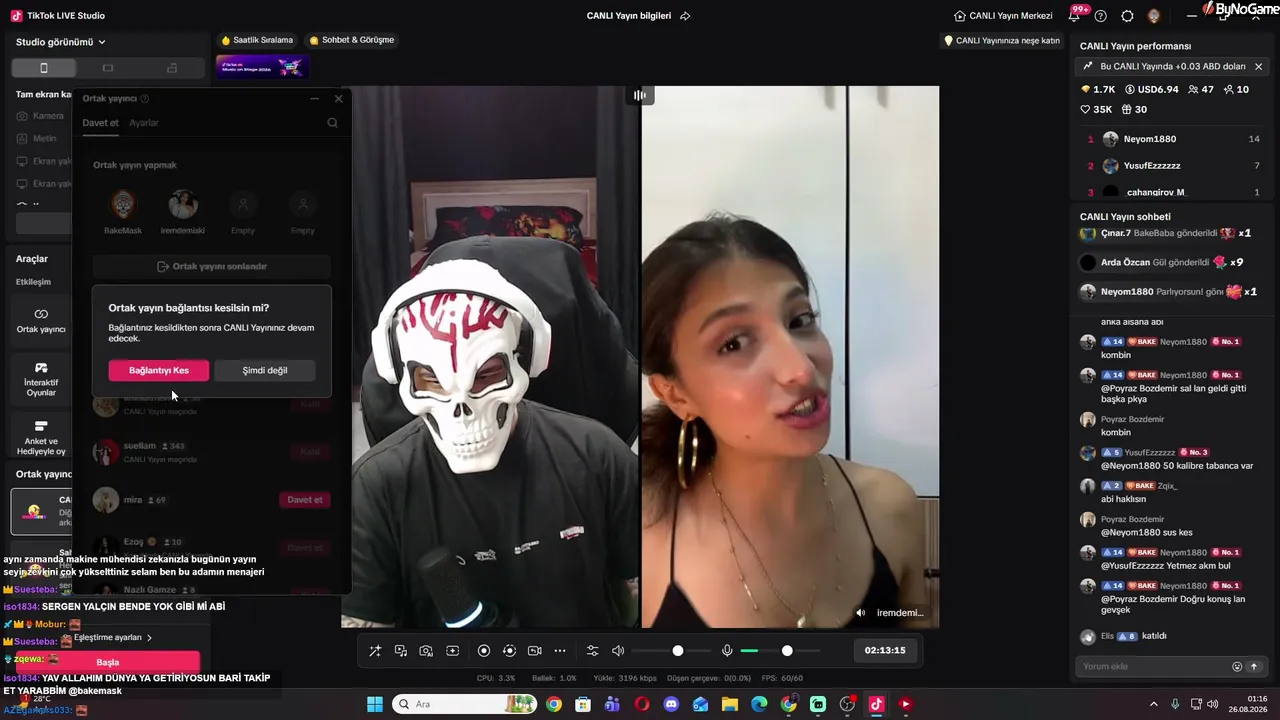Click the pink Başla button
The height and width of the screenshot is (720, 1280).
107,662
